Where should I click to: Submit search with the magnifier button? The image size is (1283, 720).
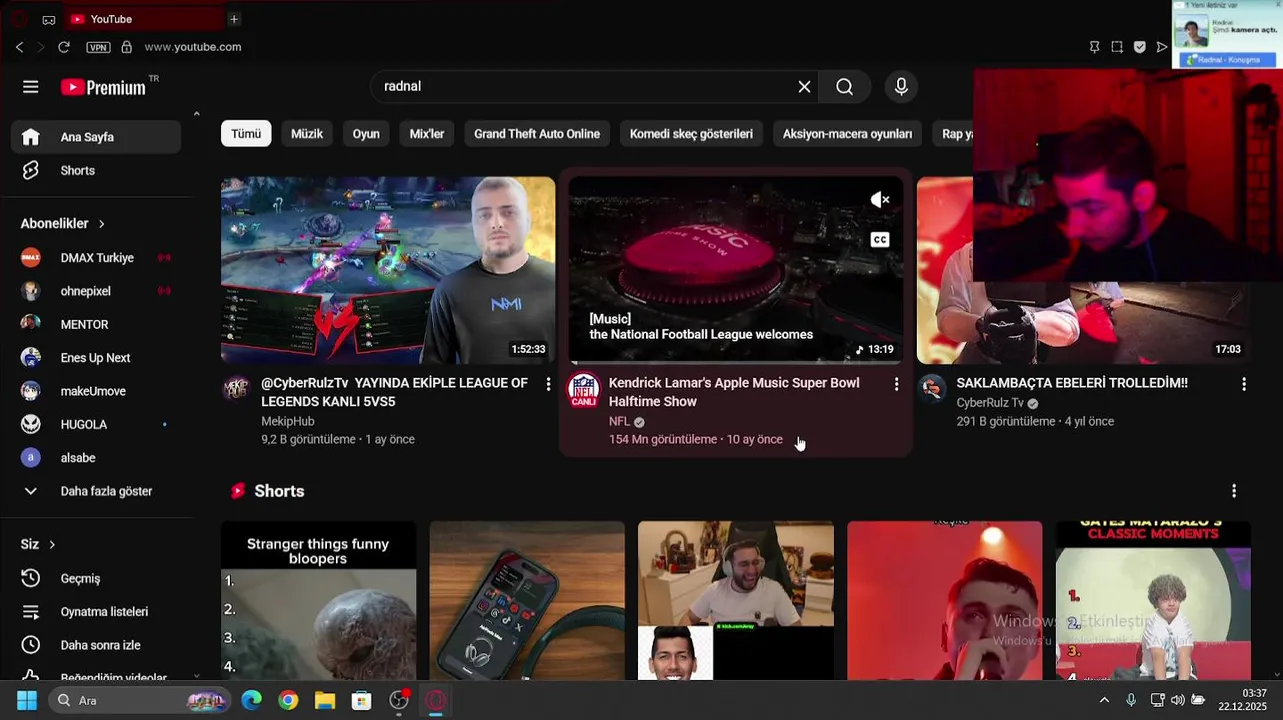[845, 87]
